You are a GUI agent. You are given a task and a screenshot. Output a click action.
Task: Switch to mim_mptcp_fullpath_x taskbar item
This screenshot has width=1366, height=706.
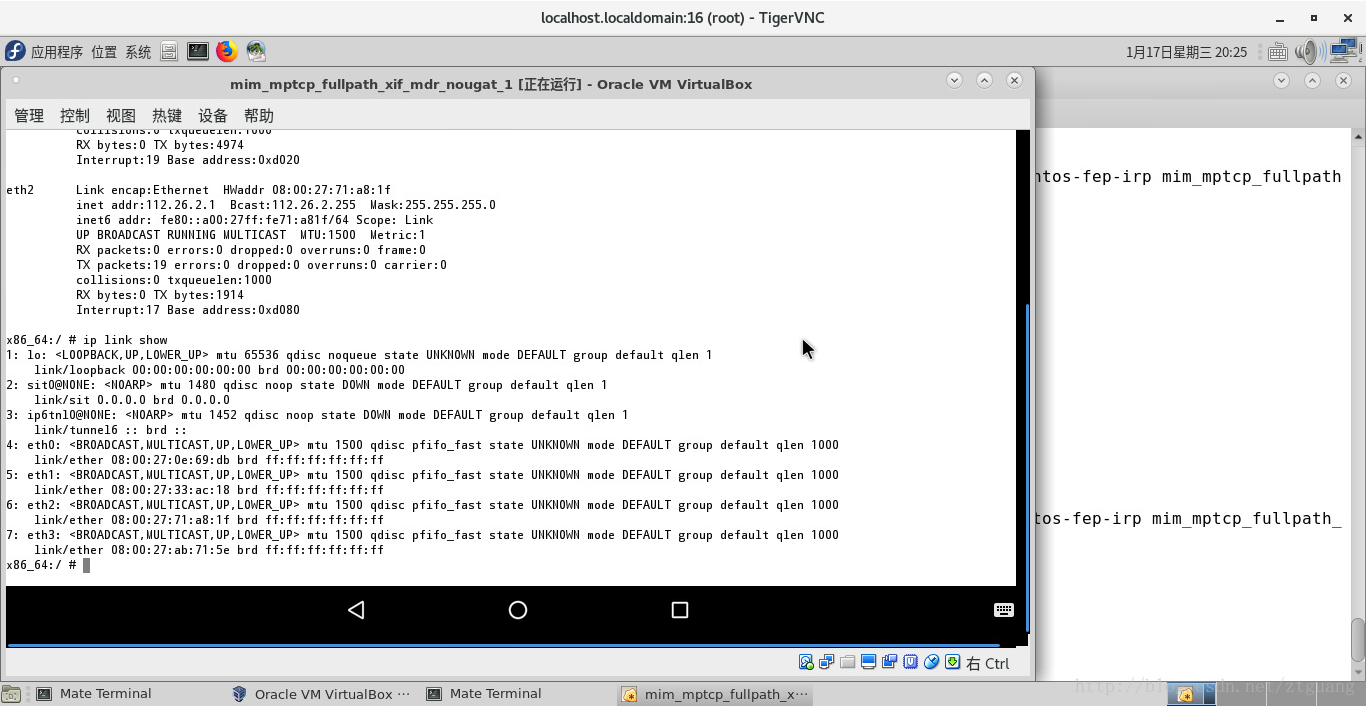(x=715, y=694)
